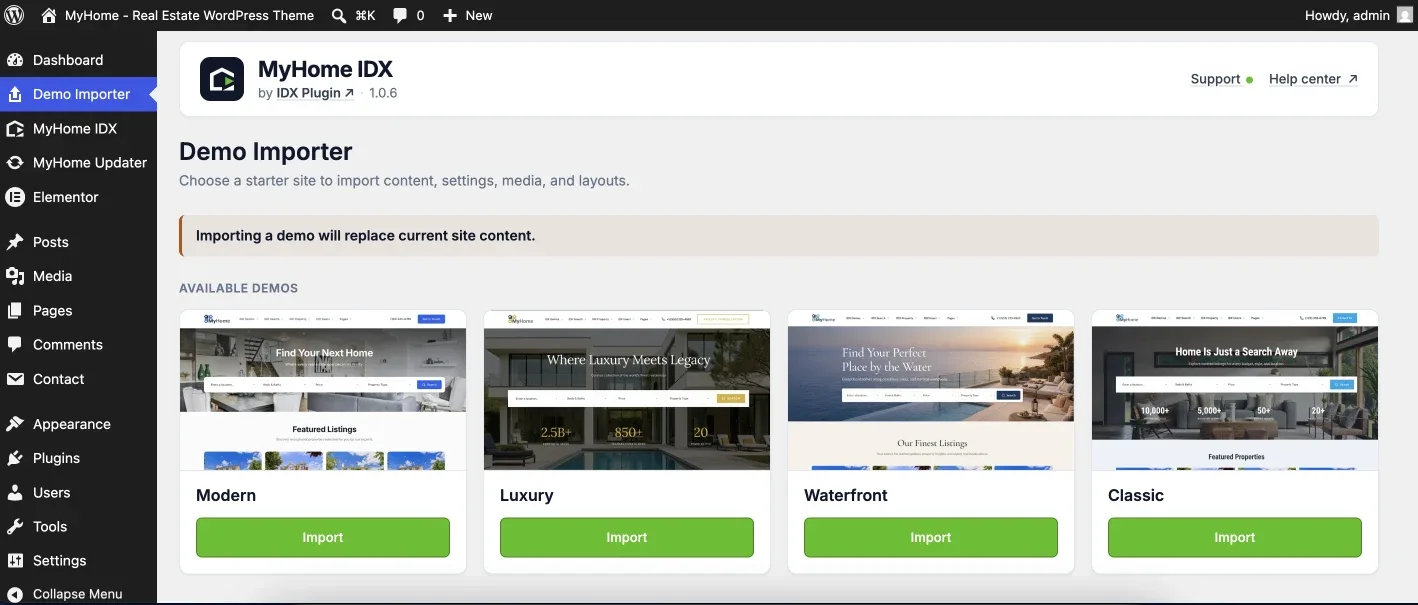1418x605 pixels.
Task: Click the Demo Importer upload icon in sidebar
Action: [x=15, y=94]
